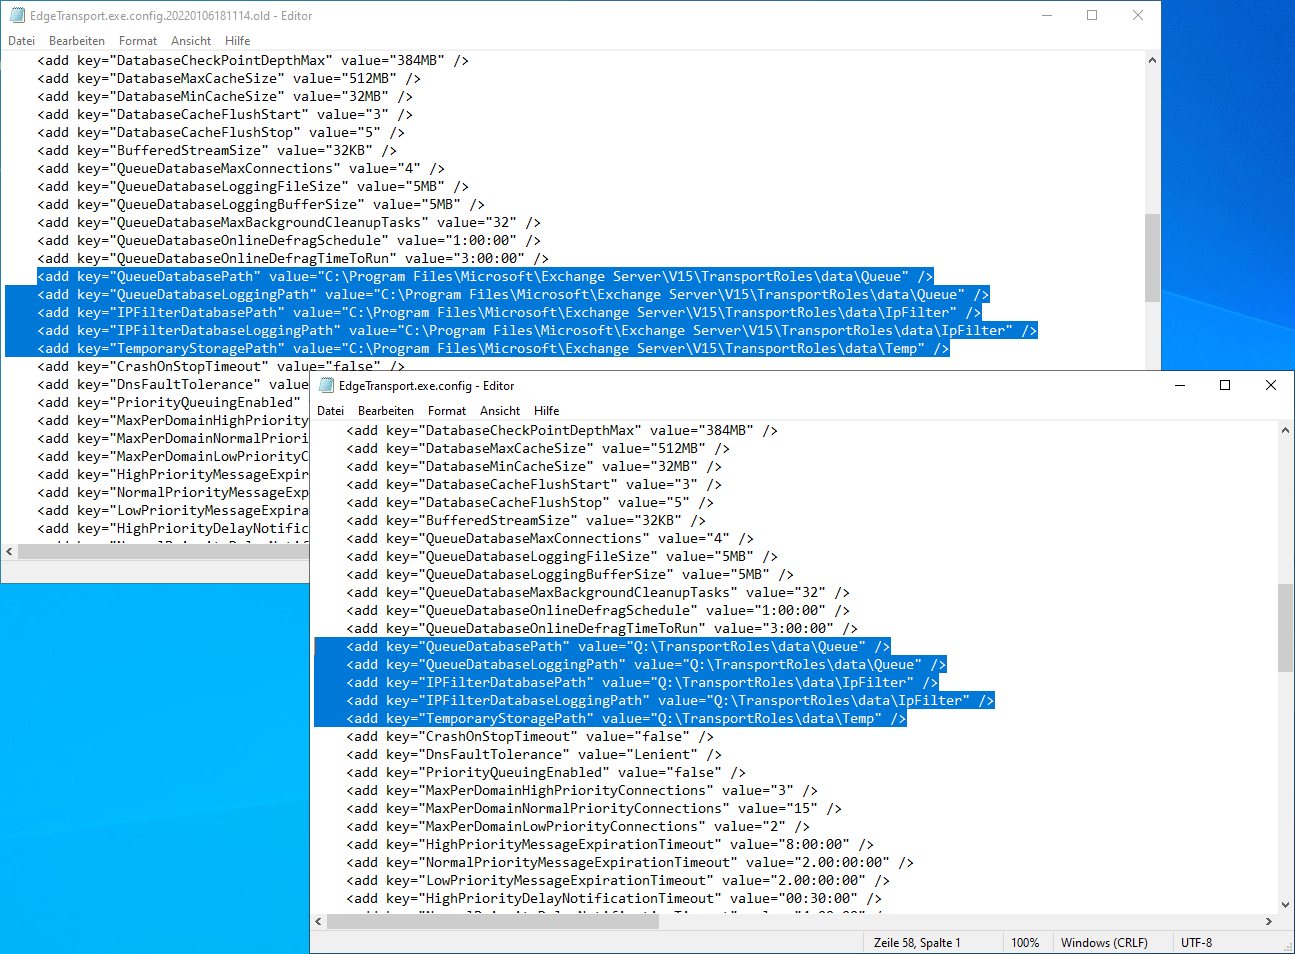This screenshot has width=1295, height=954.
Task: Click scroll-right arrow in front window's horizontal scrollbar
Action: pos(1268,922)
